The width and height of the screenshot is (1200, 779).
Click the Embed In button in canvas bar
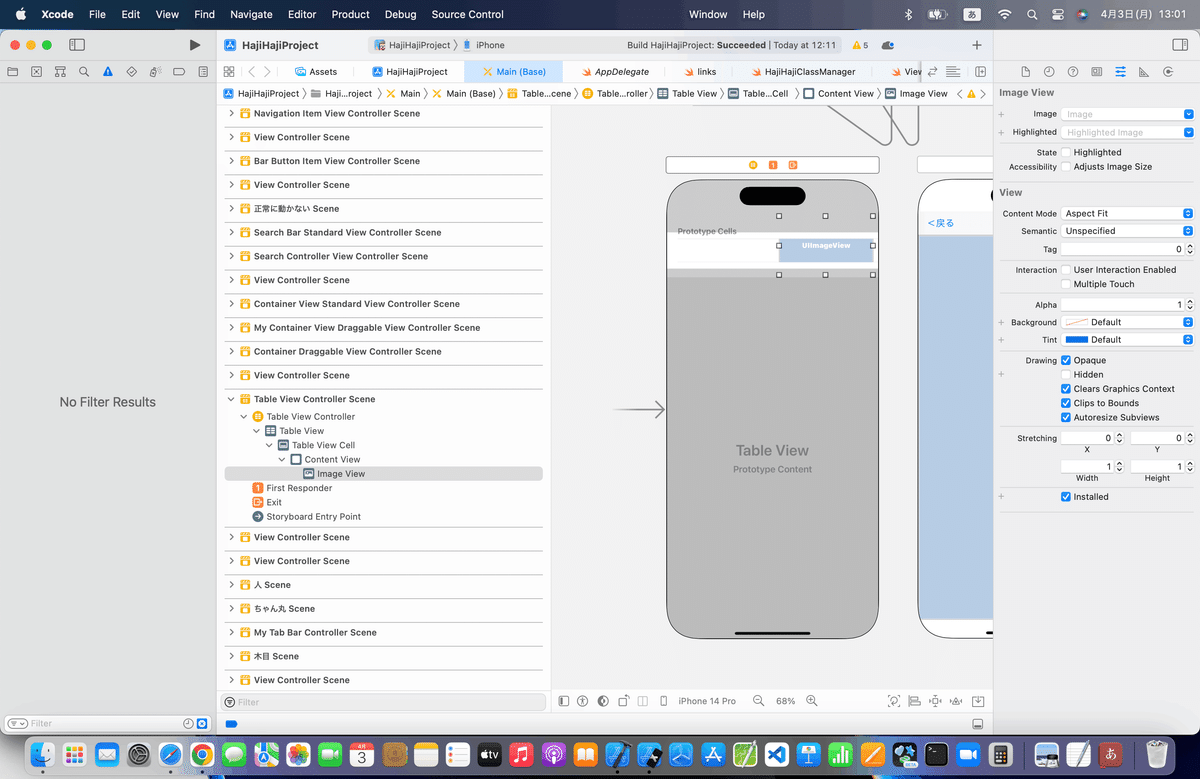[978, 702]
